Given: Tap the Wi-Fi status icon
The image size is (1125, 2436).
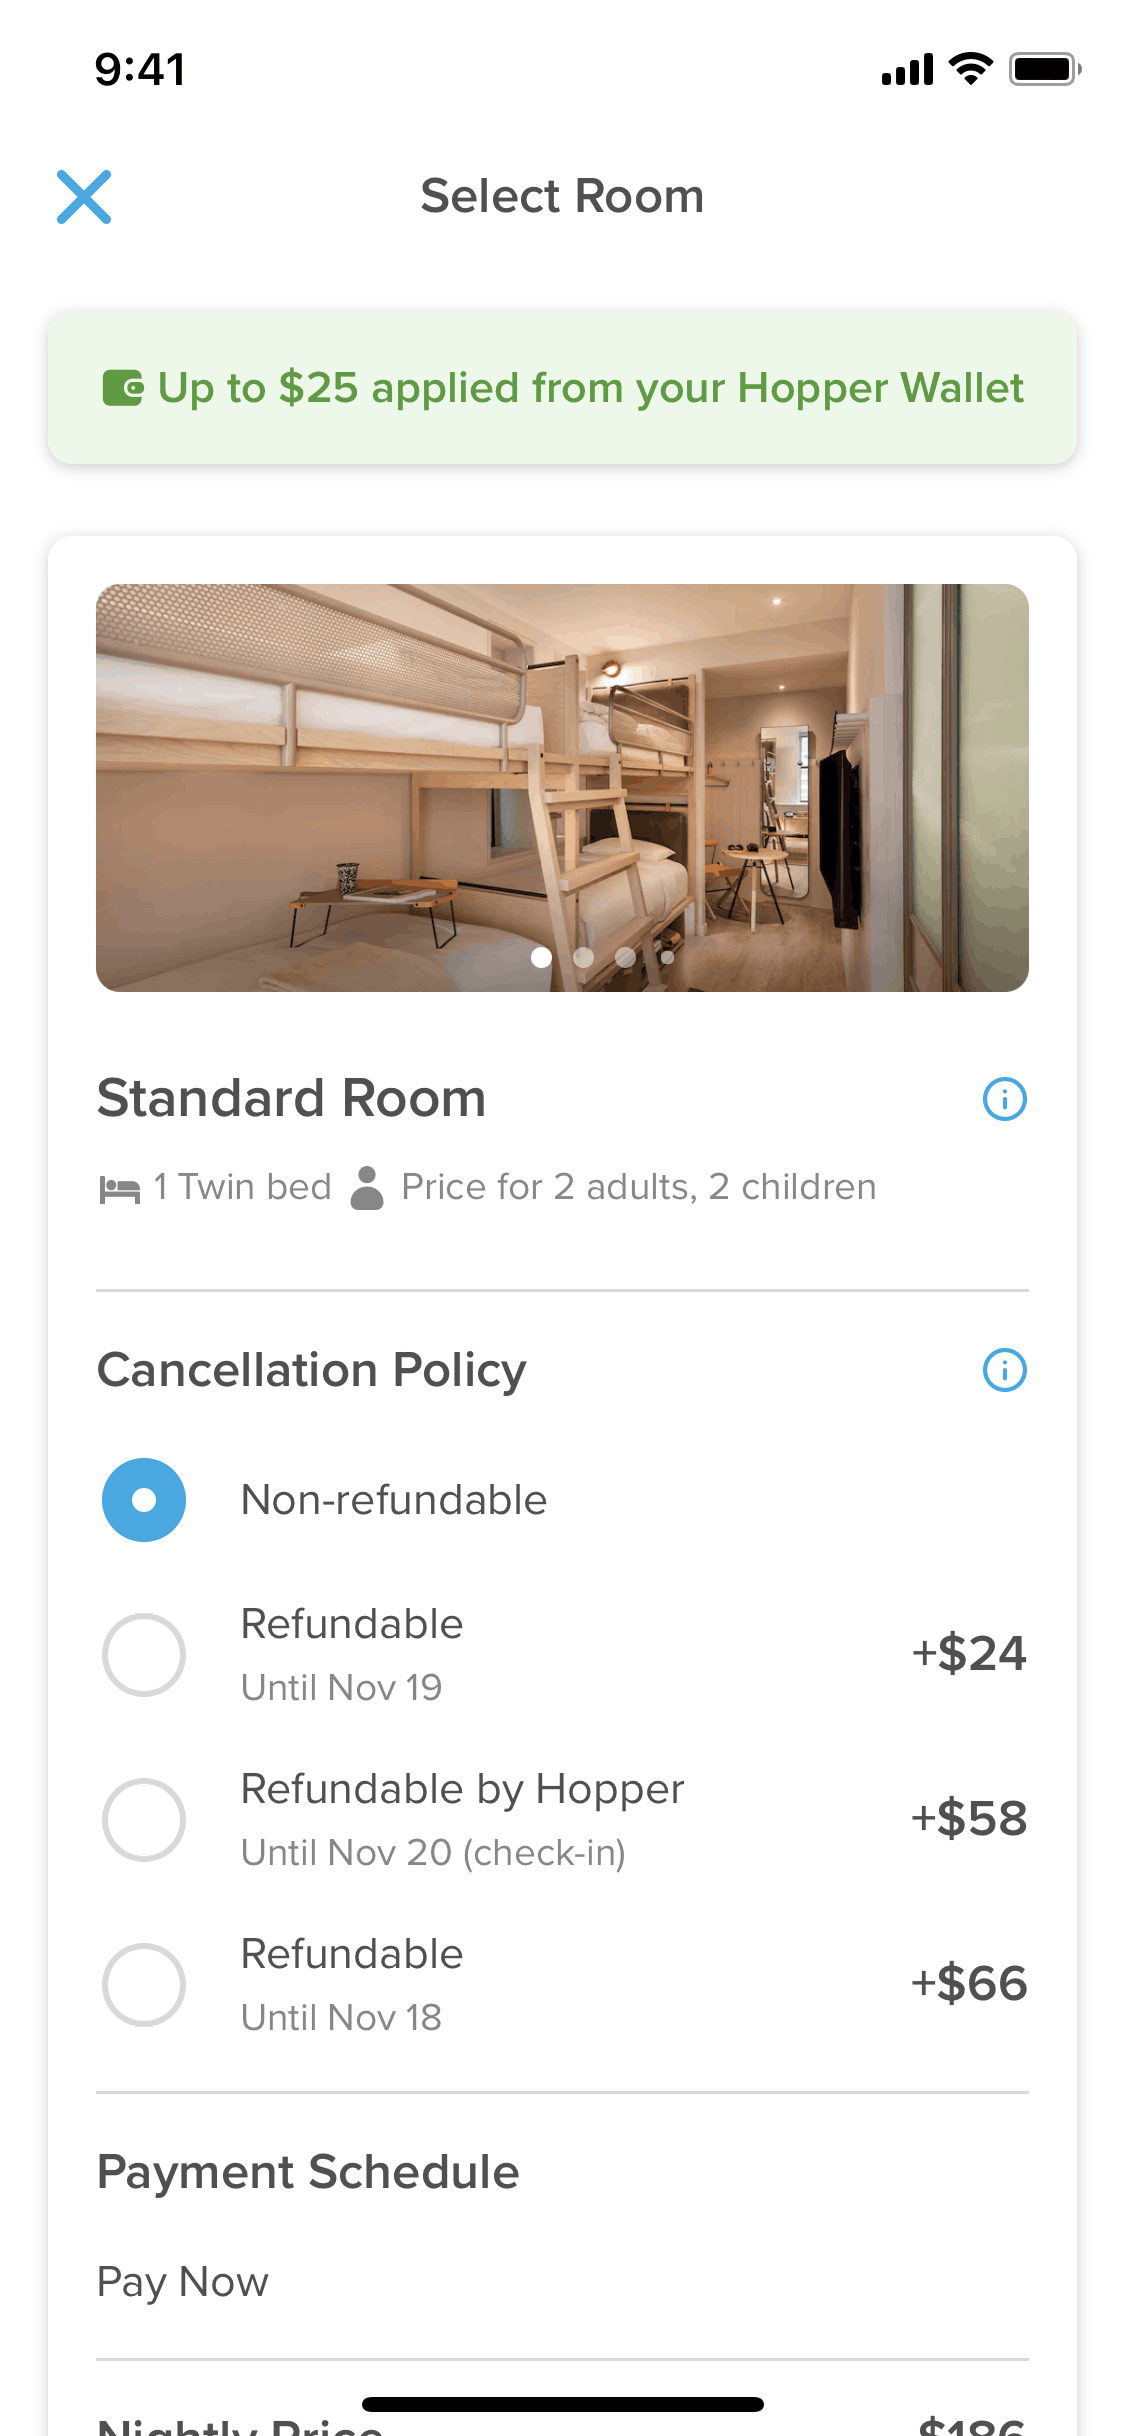Looking at the screenshot, I should [970, 69].
